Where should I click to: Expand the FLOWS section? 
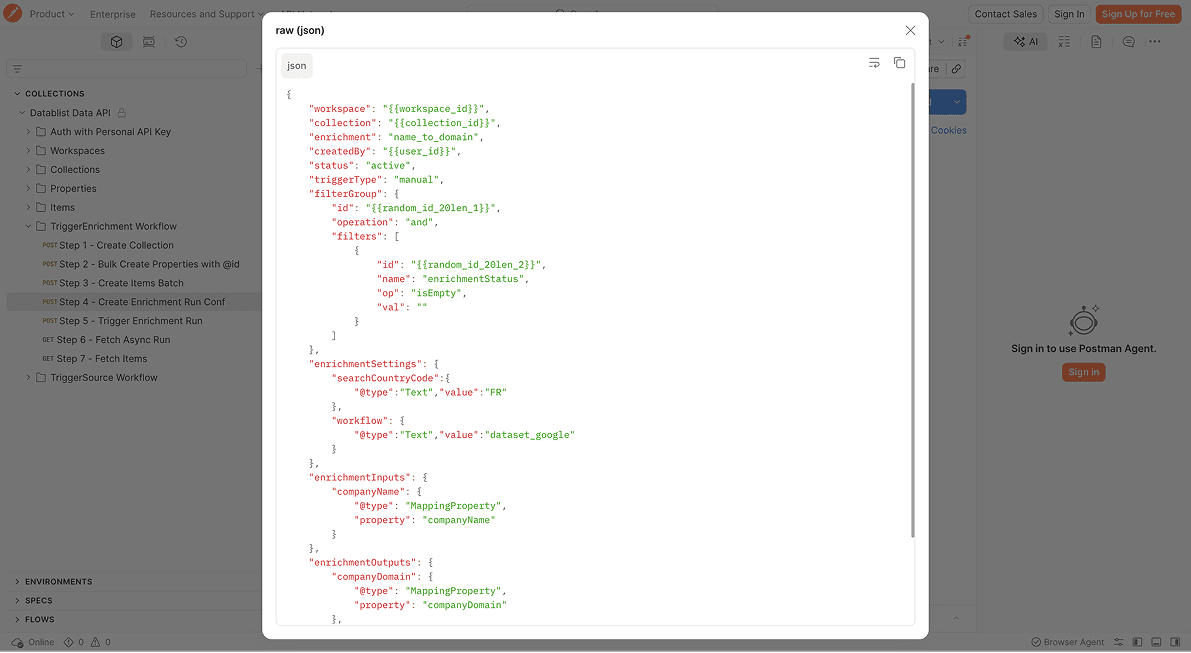(x=17, y=620)
